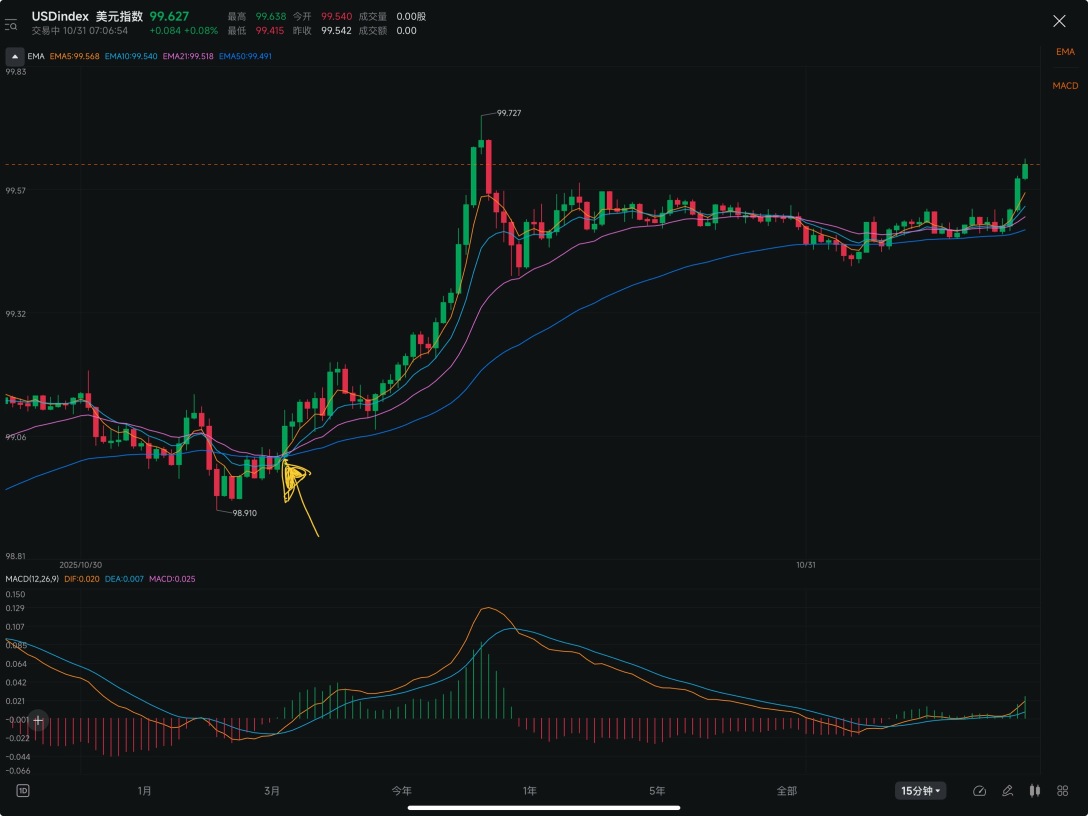The height and width of the screenshot is (816, 1088).
Task: Switch chart type with candlestick icon
Action: 1035,791
